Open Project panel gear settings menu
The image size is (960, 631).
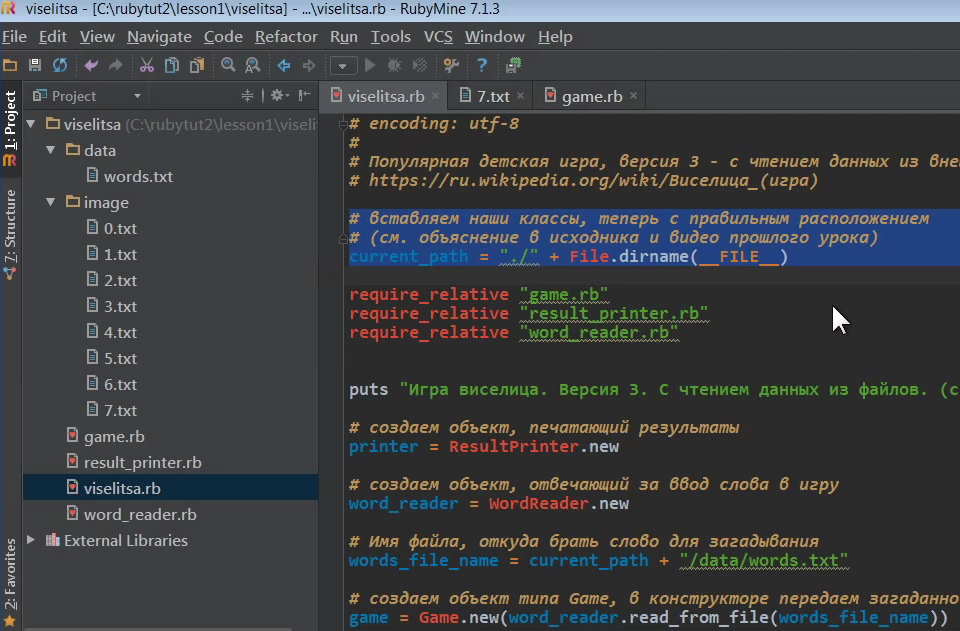click(x=280, y=95)
